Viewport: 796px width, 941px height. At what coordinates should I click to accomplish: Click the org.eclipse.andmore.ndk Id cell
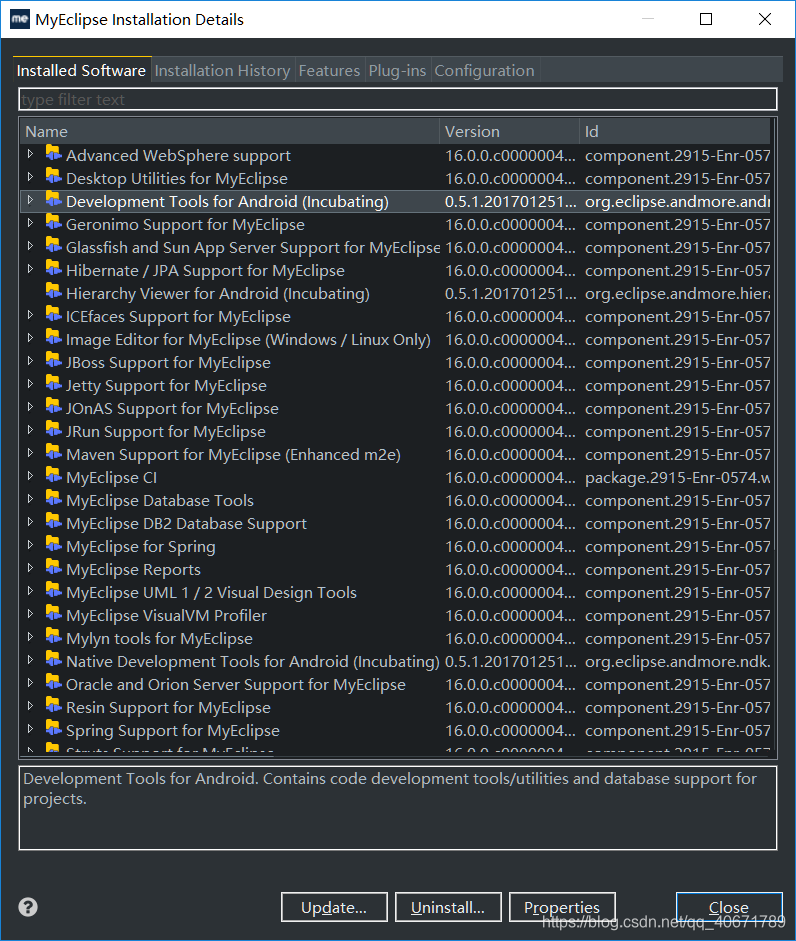click(x=678, y=661)
